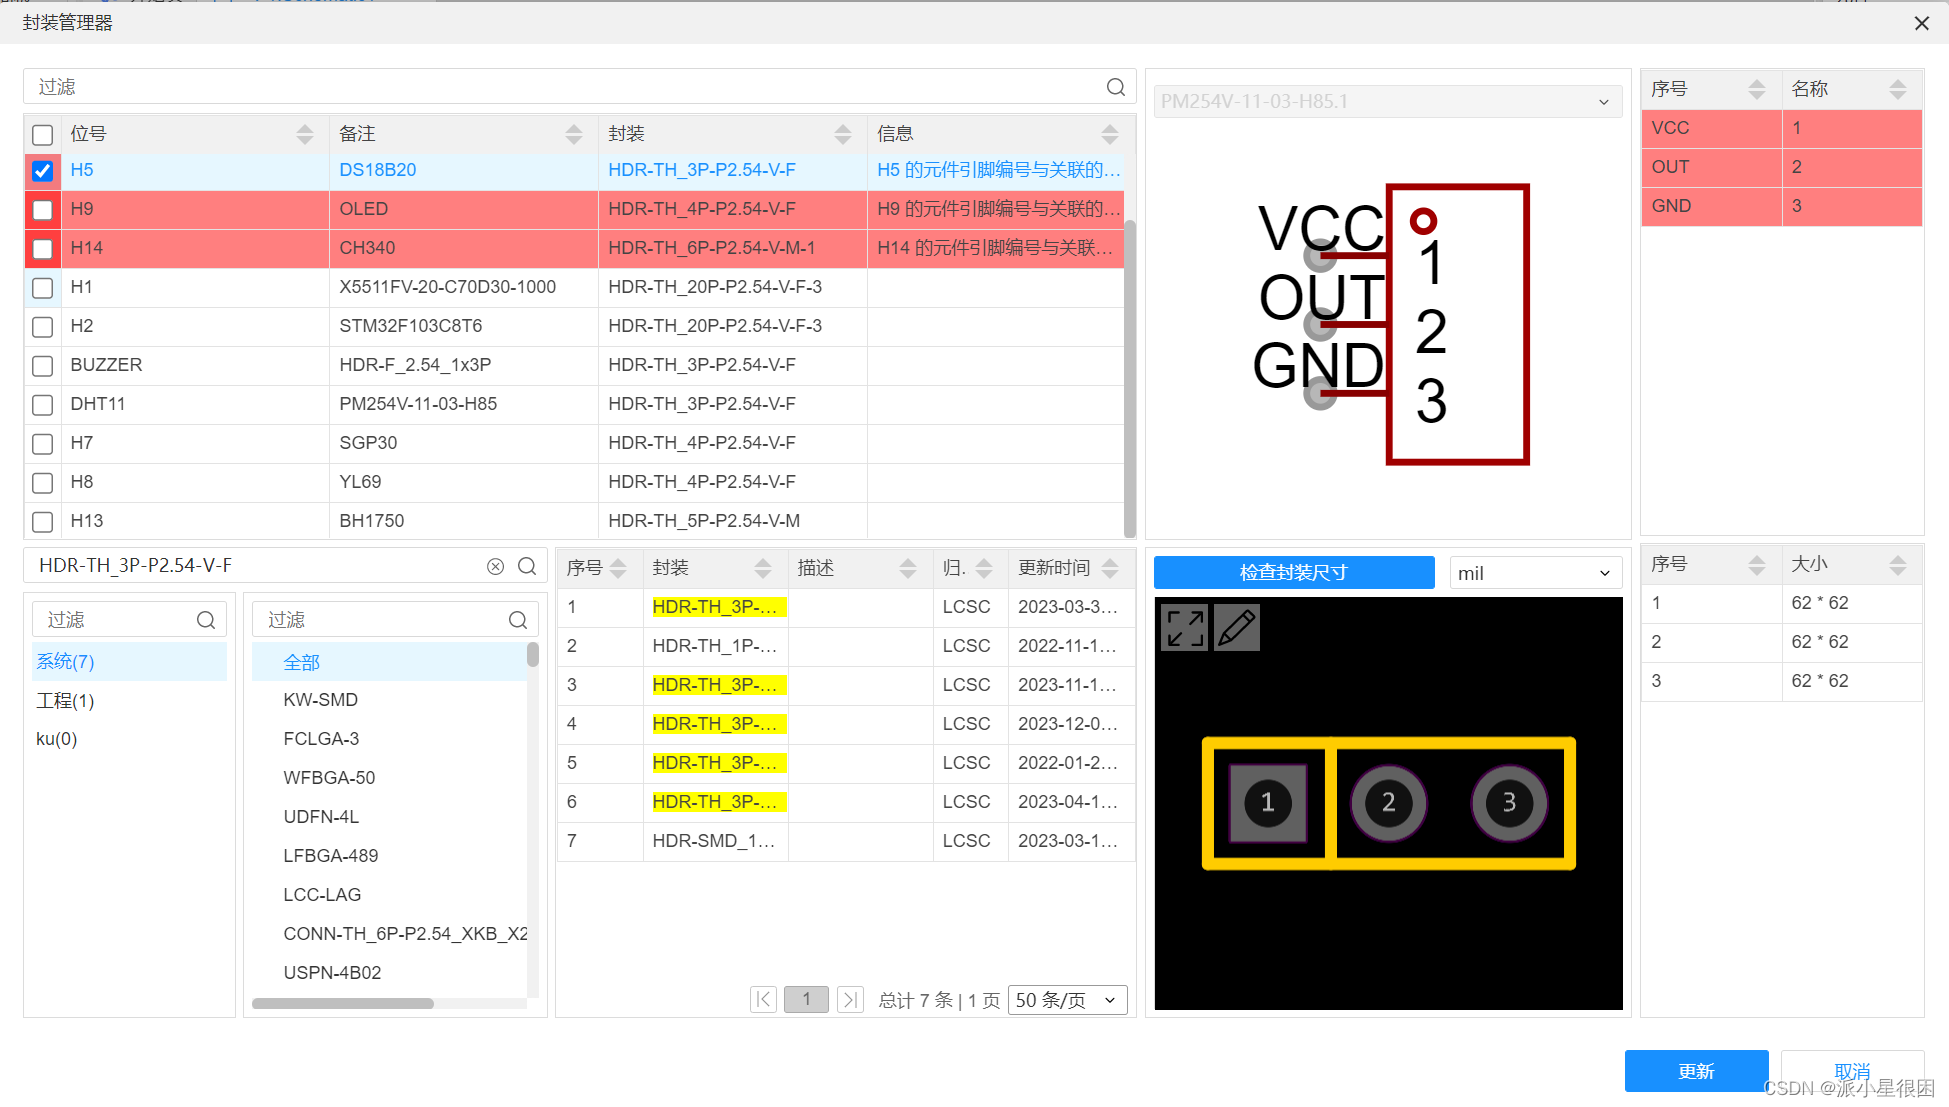Click the 检查封装尺寸 button
The width and height of the screenshot is (1949, 1107).
(1293, 572)
